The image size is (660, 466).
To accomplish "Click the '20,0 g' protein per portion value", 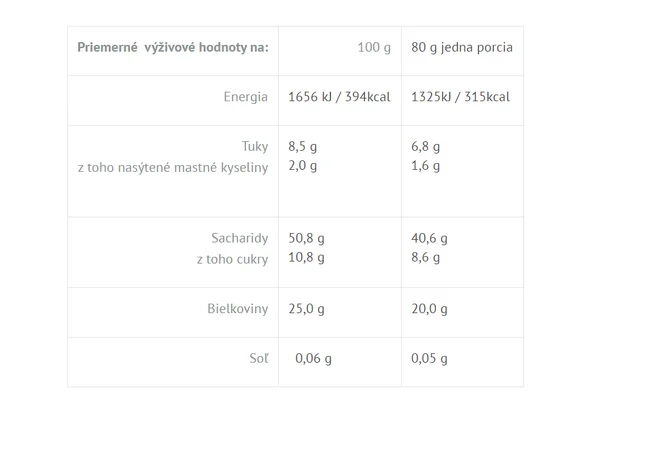I will click(429, 309).
